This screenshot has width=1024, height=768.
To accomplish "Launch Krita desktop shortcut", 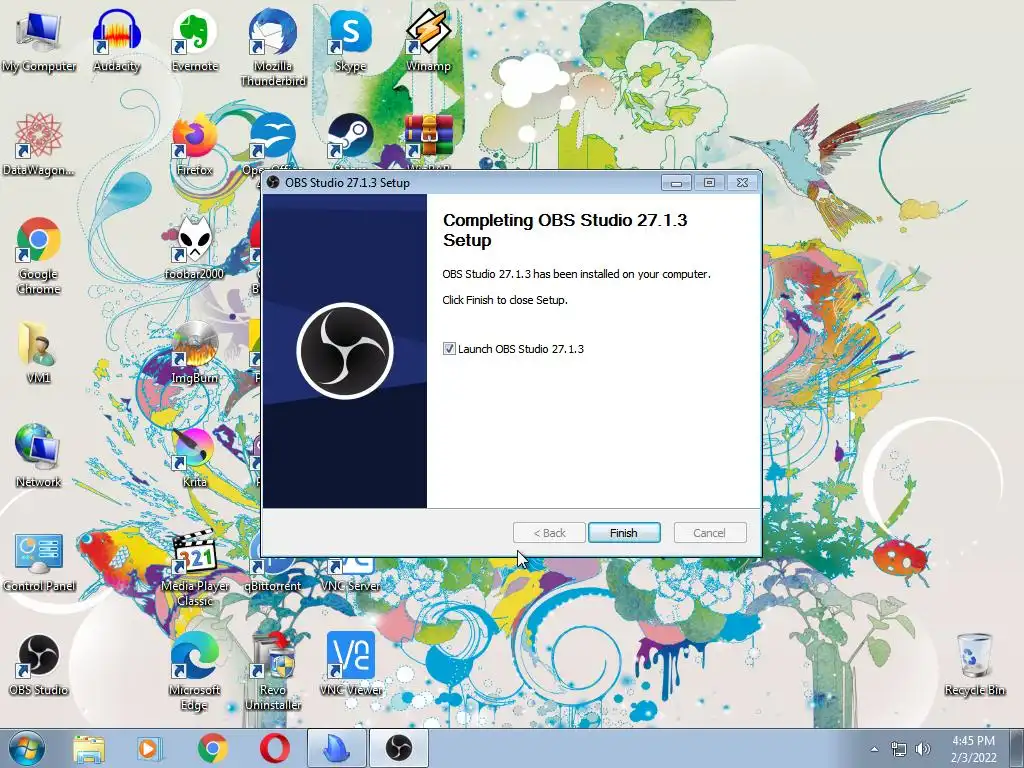I will click(x=194, y=456).
